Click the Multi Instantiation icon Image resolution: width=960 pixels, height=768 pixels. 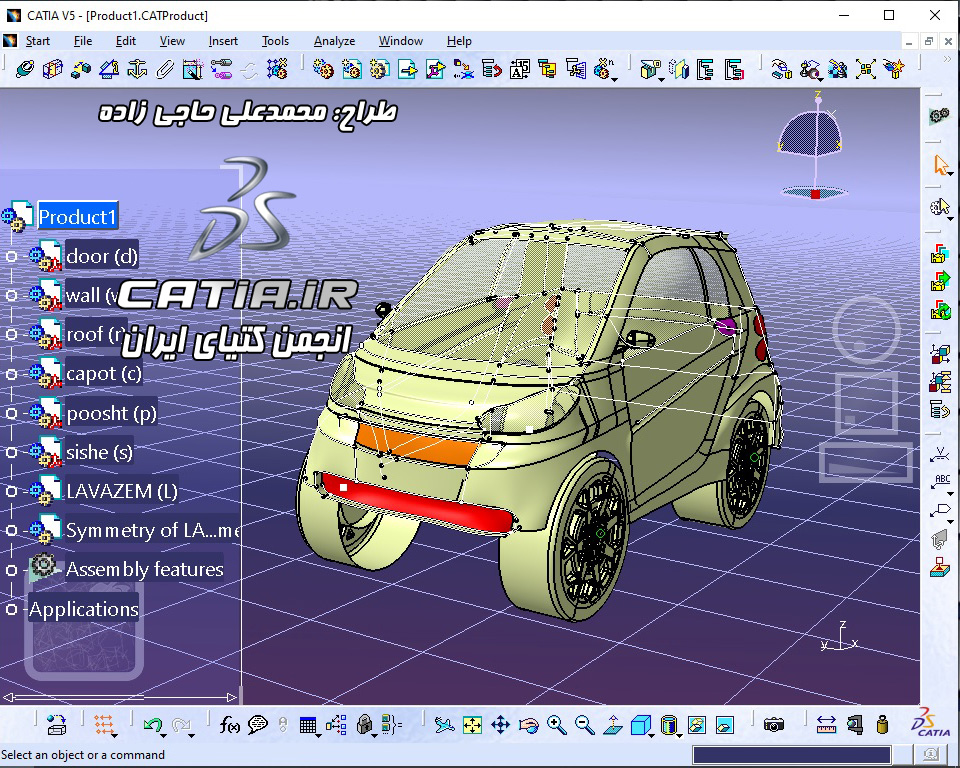point(602,69)
